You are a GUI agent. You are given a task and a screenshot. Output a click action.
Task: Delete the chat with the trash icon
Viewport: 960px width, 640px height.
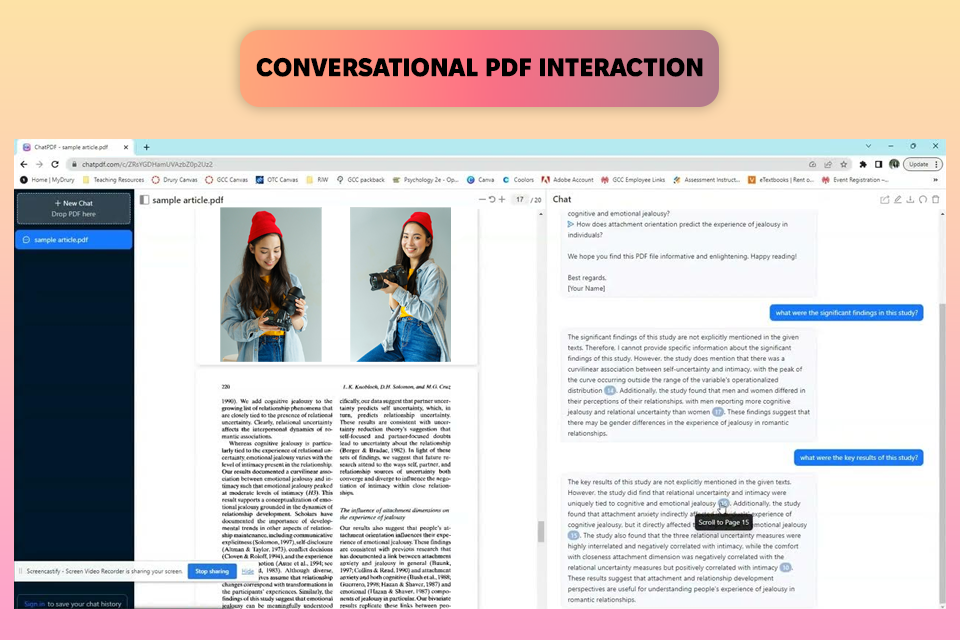[x=936, y=200]
